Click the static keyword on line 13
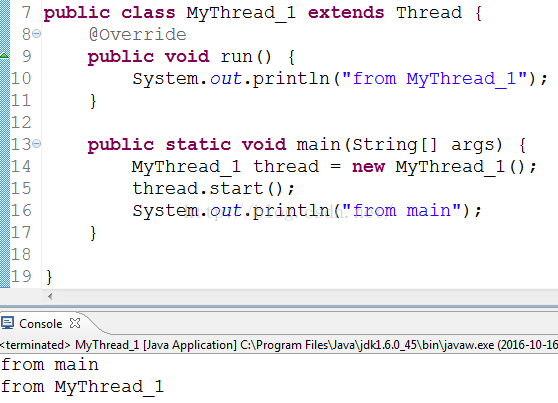This screenshot has height=403, width=558. 198,145
